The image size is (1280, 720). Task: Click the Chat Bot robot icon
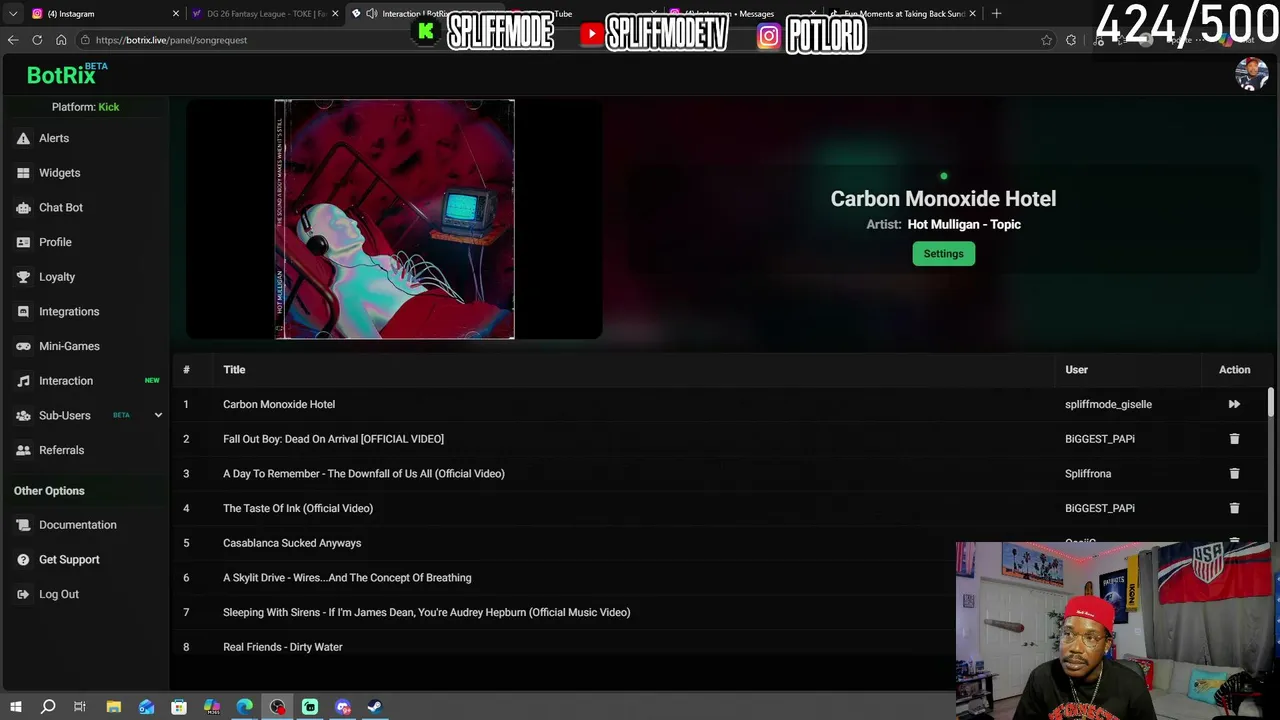[23, 208]
